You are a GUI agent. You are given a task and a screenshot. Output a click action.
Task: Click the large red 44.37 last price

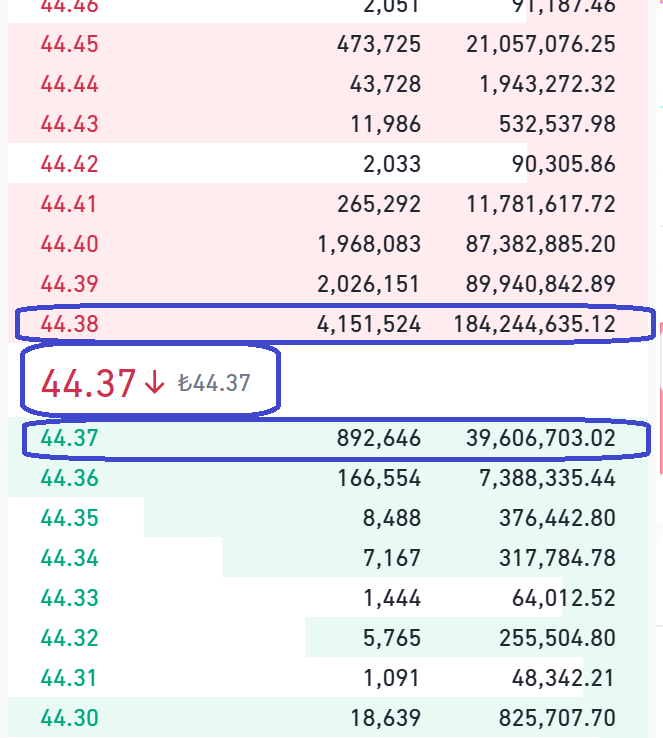point(88,383)
